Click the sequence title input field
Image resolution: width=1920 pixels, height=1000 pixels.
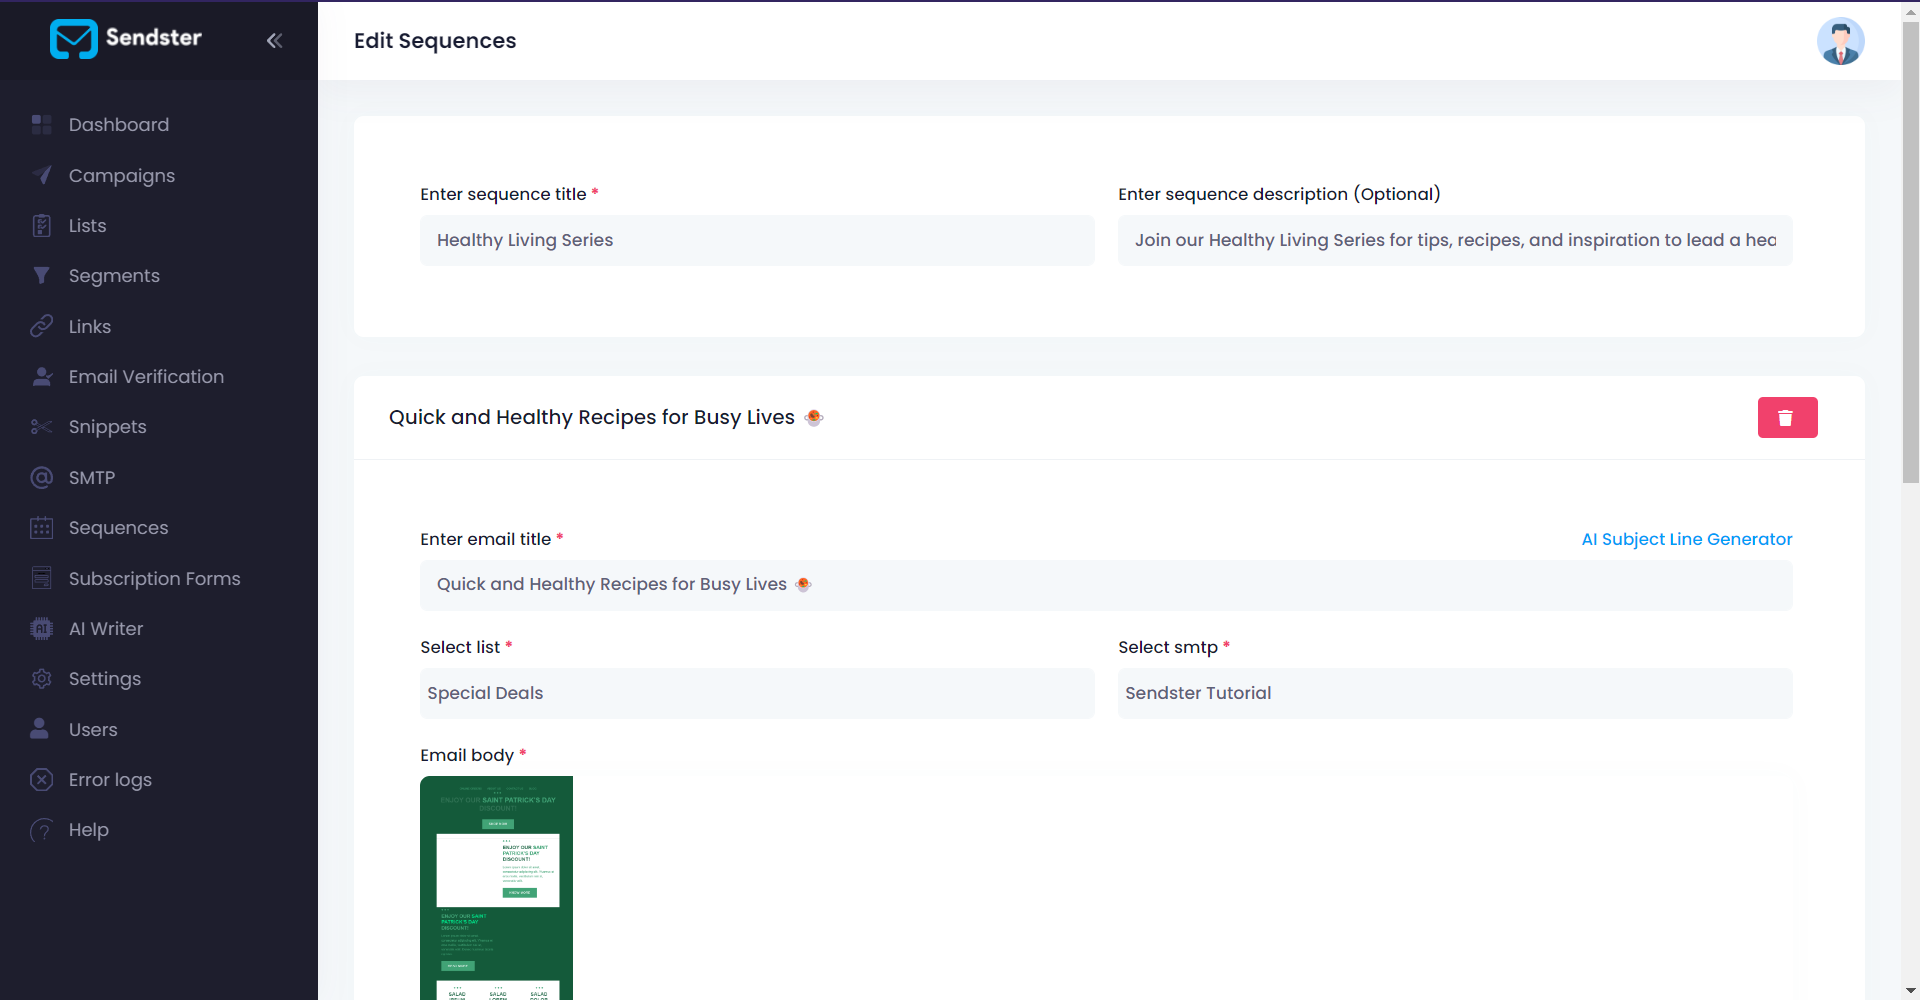coord(756,240)
